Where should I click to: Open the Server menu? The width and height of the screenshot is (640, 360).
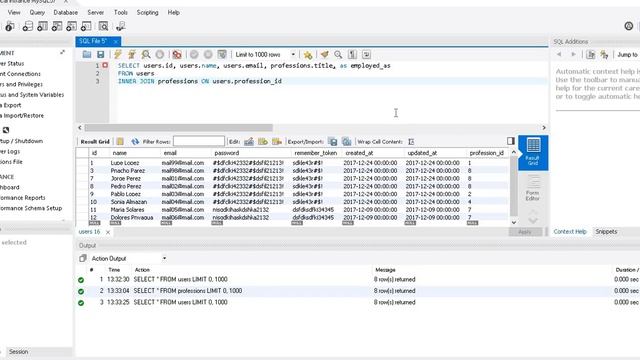pos(96,13)
